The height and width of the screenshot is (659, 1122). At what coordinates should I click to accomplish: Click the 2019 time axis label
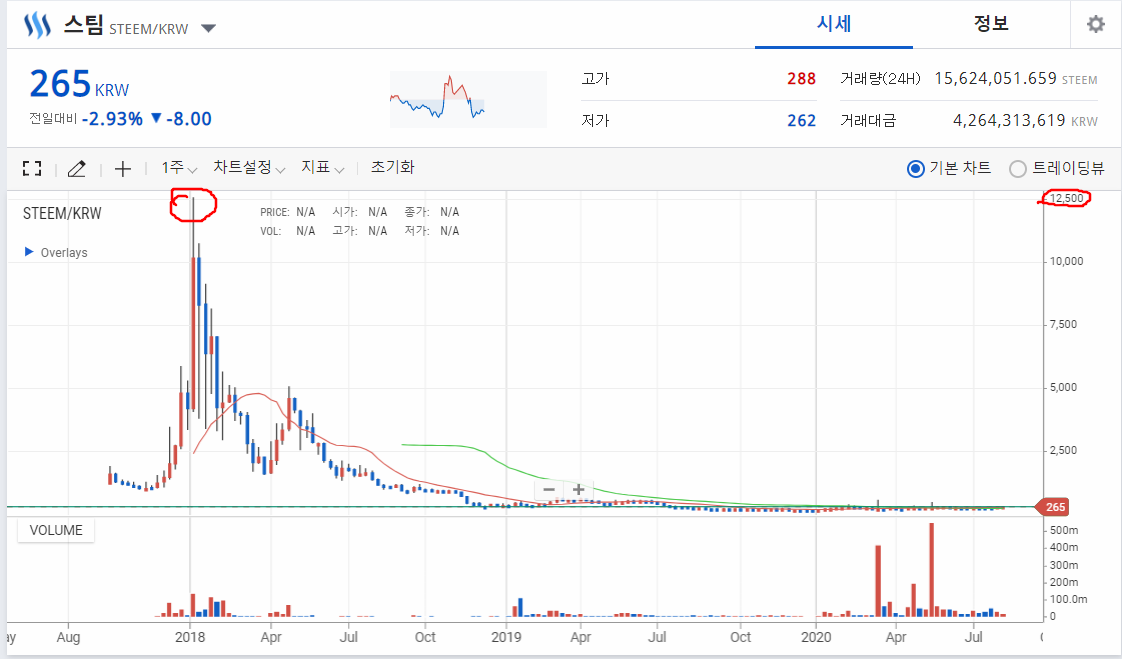[507, 637]
